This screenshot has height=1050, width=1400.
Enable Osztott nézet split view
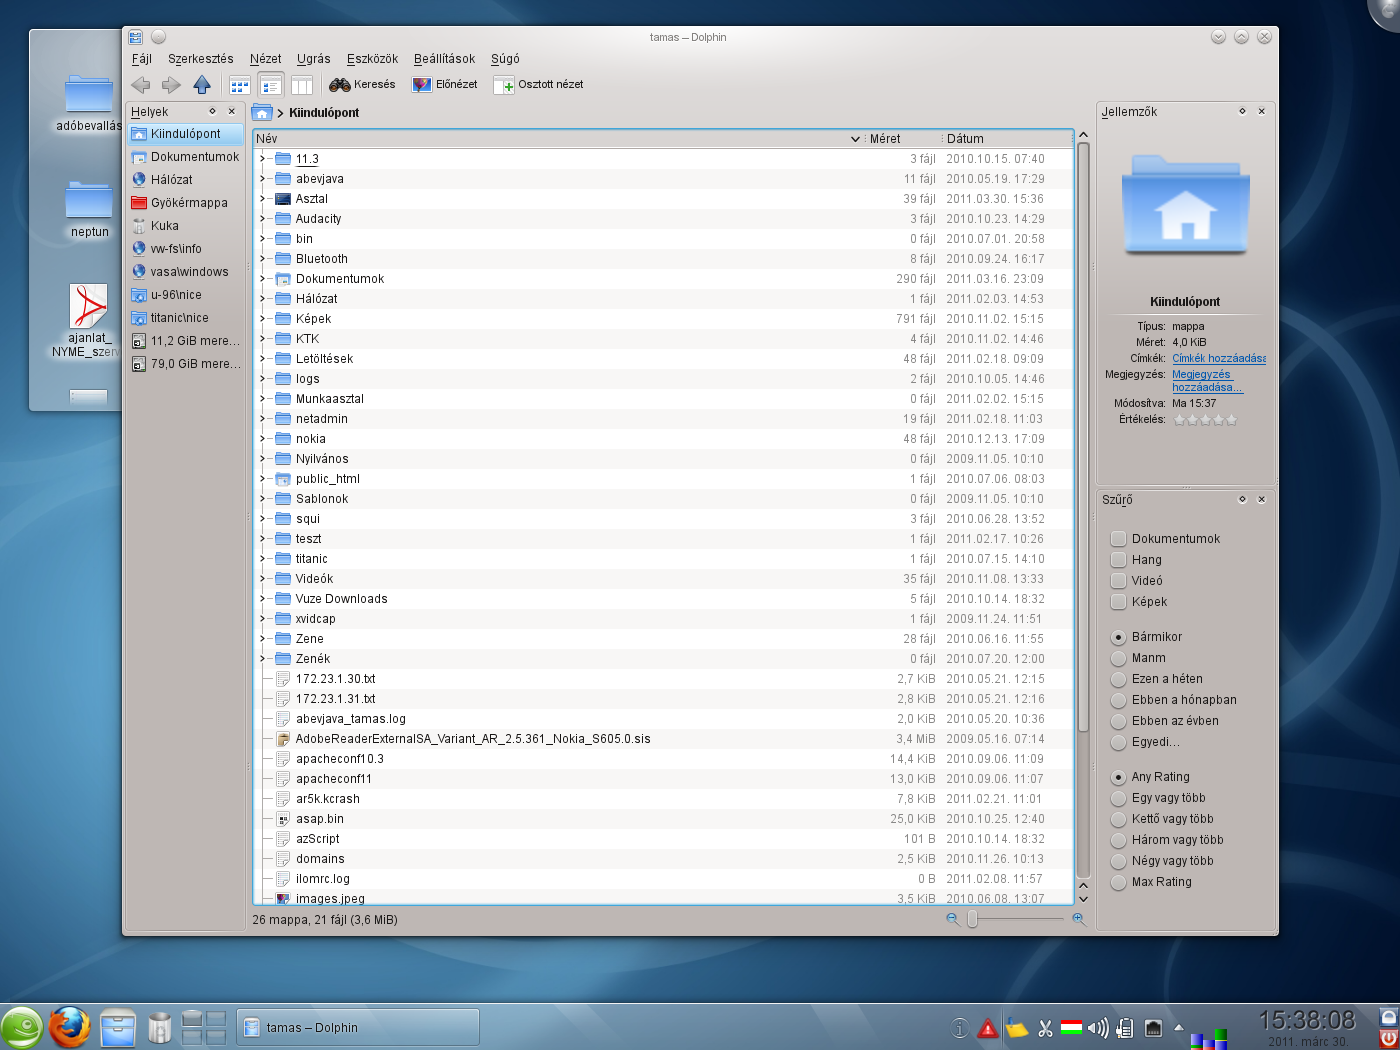tap(539, 85)
